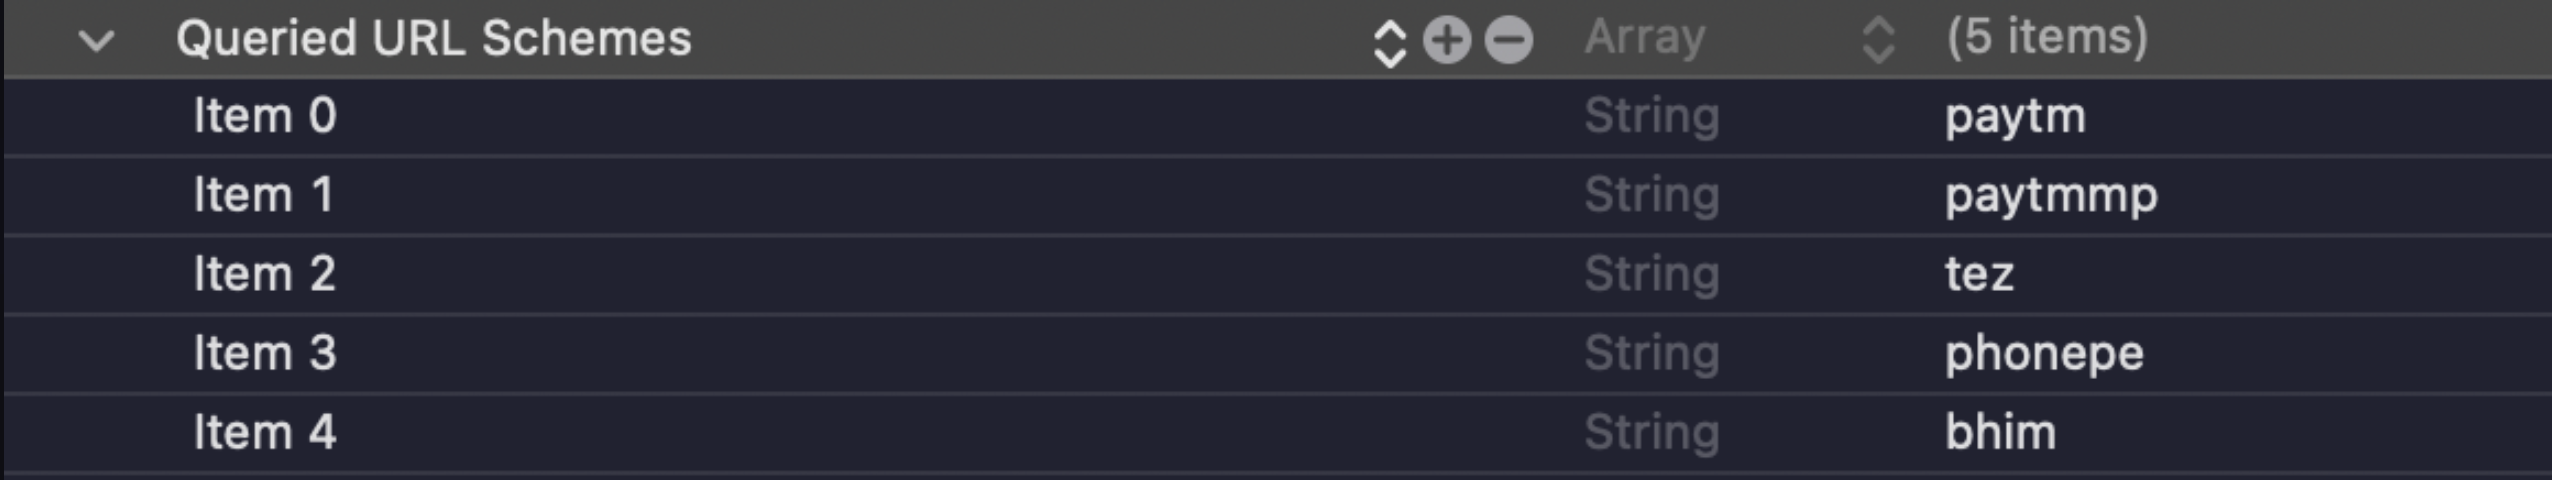Click the paytmmp value field
Screen dimensions: 2552x480
[x=2050, y=196]
